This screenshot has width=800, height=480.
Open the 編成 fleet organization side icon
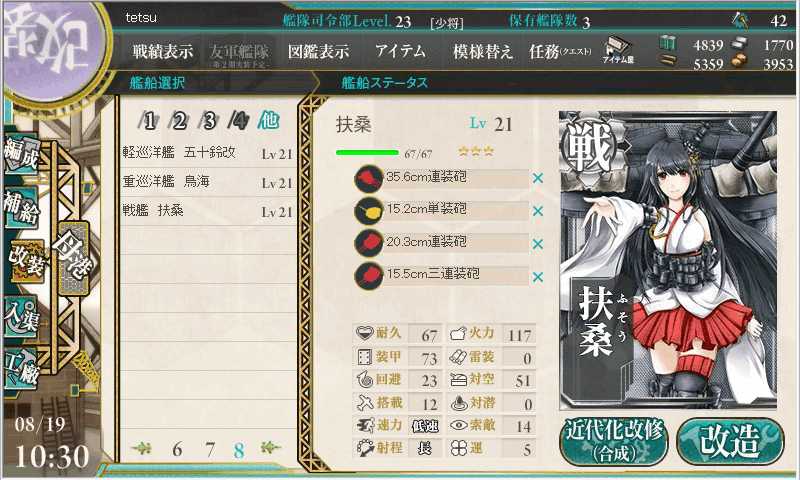(21, 154)
